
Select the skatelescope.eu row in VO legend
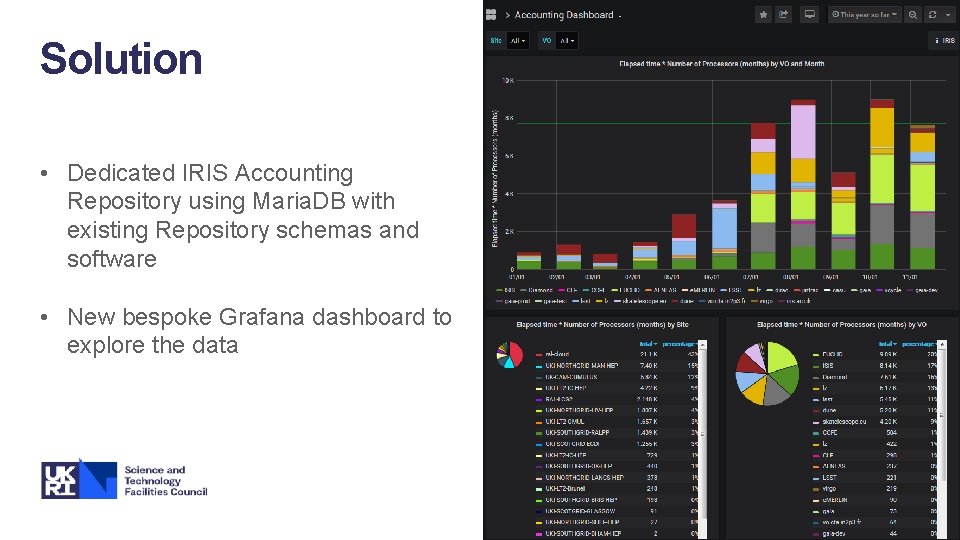point(876,421)
